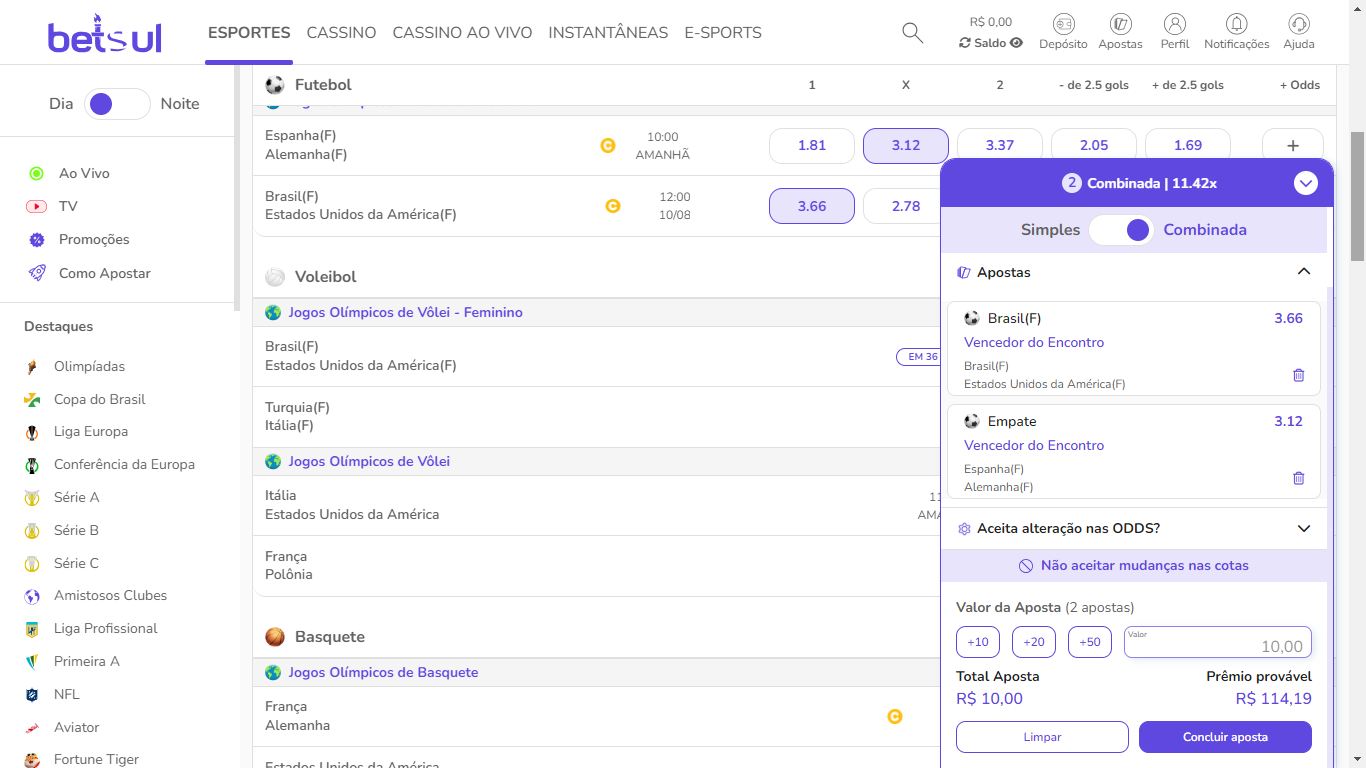Click the Vencedor do Encontro link under Empate
Viewport: 1366px width, 768px height.
click(1034, 445)
